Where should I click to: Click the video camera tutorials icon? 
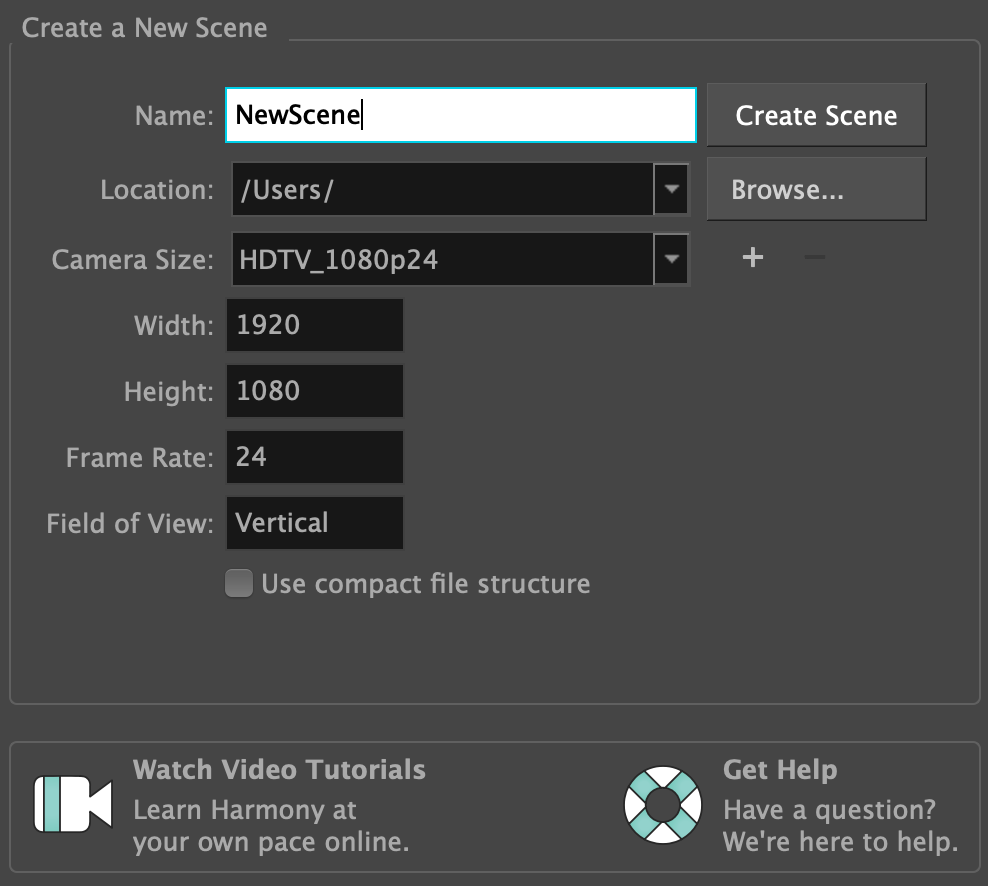pyautogui.click(x=73, y=803)
